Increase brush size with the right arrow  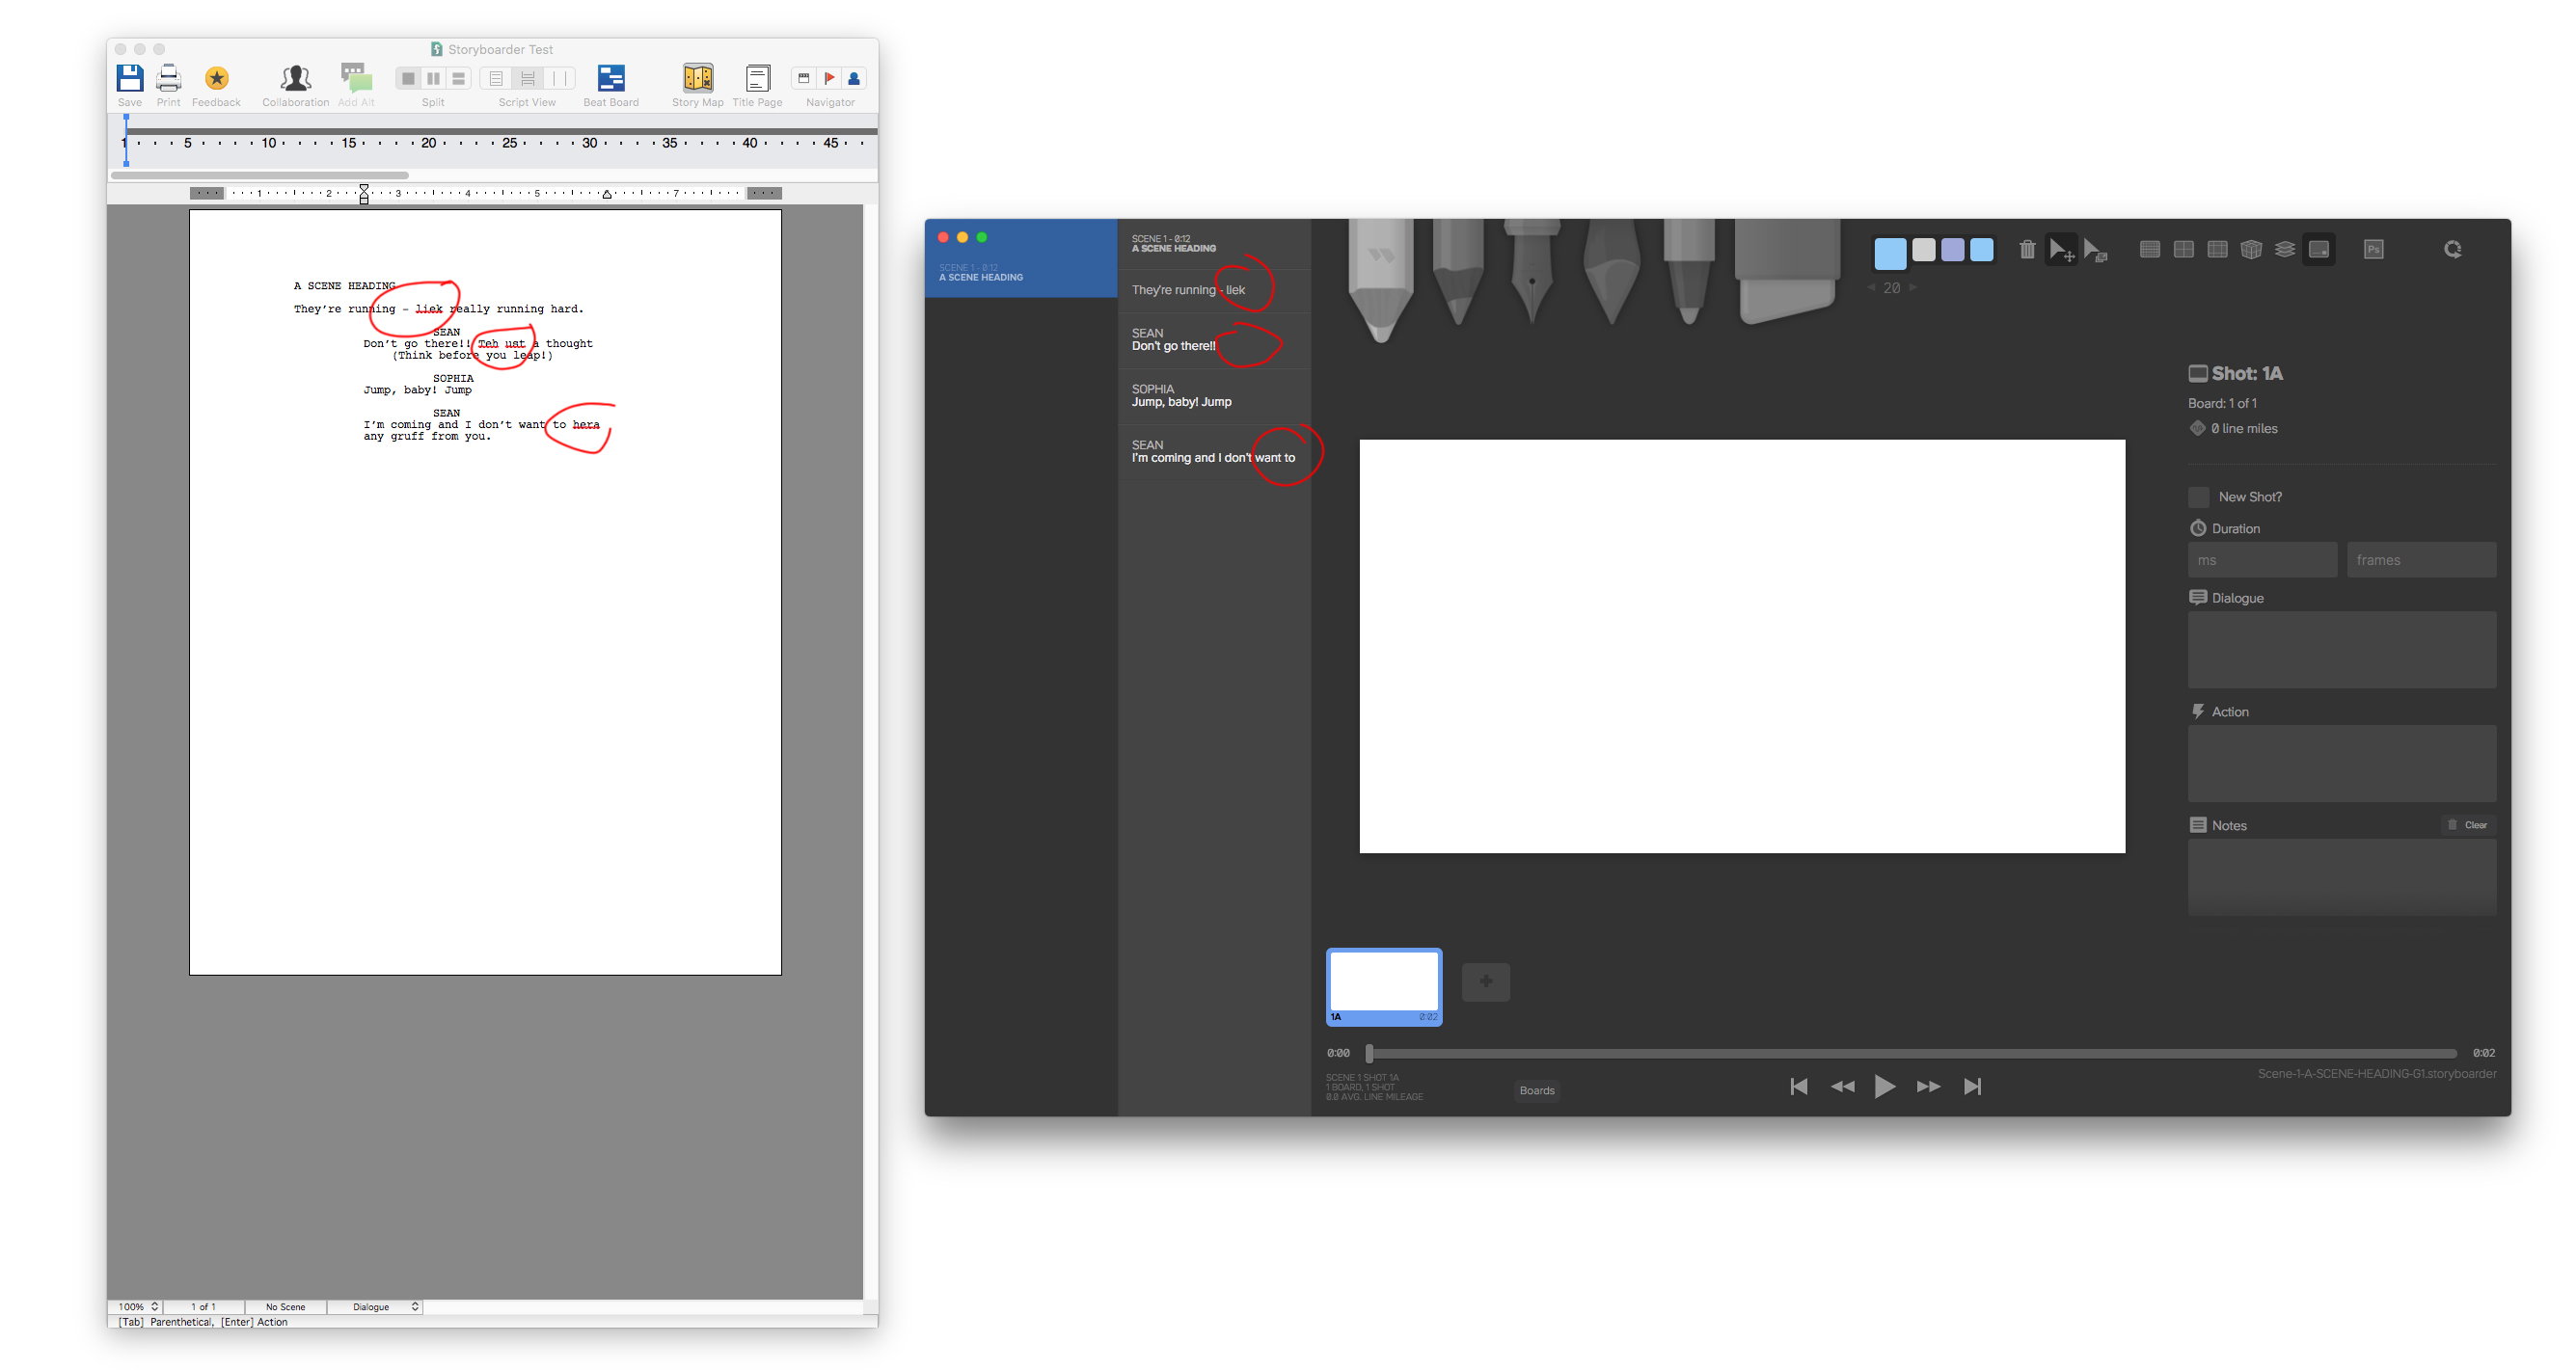coord(1913,287)
